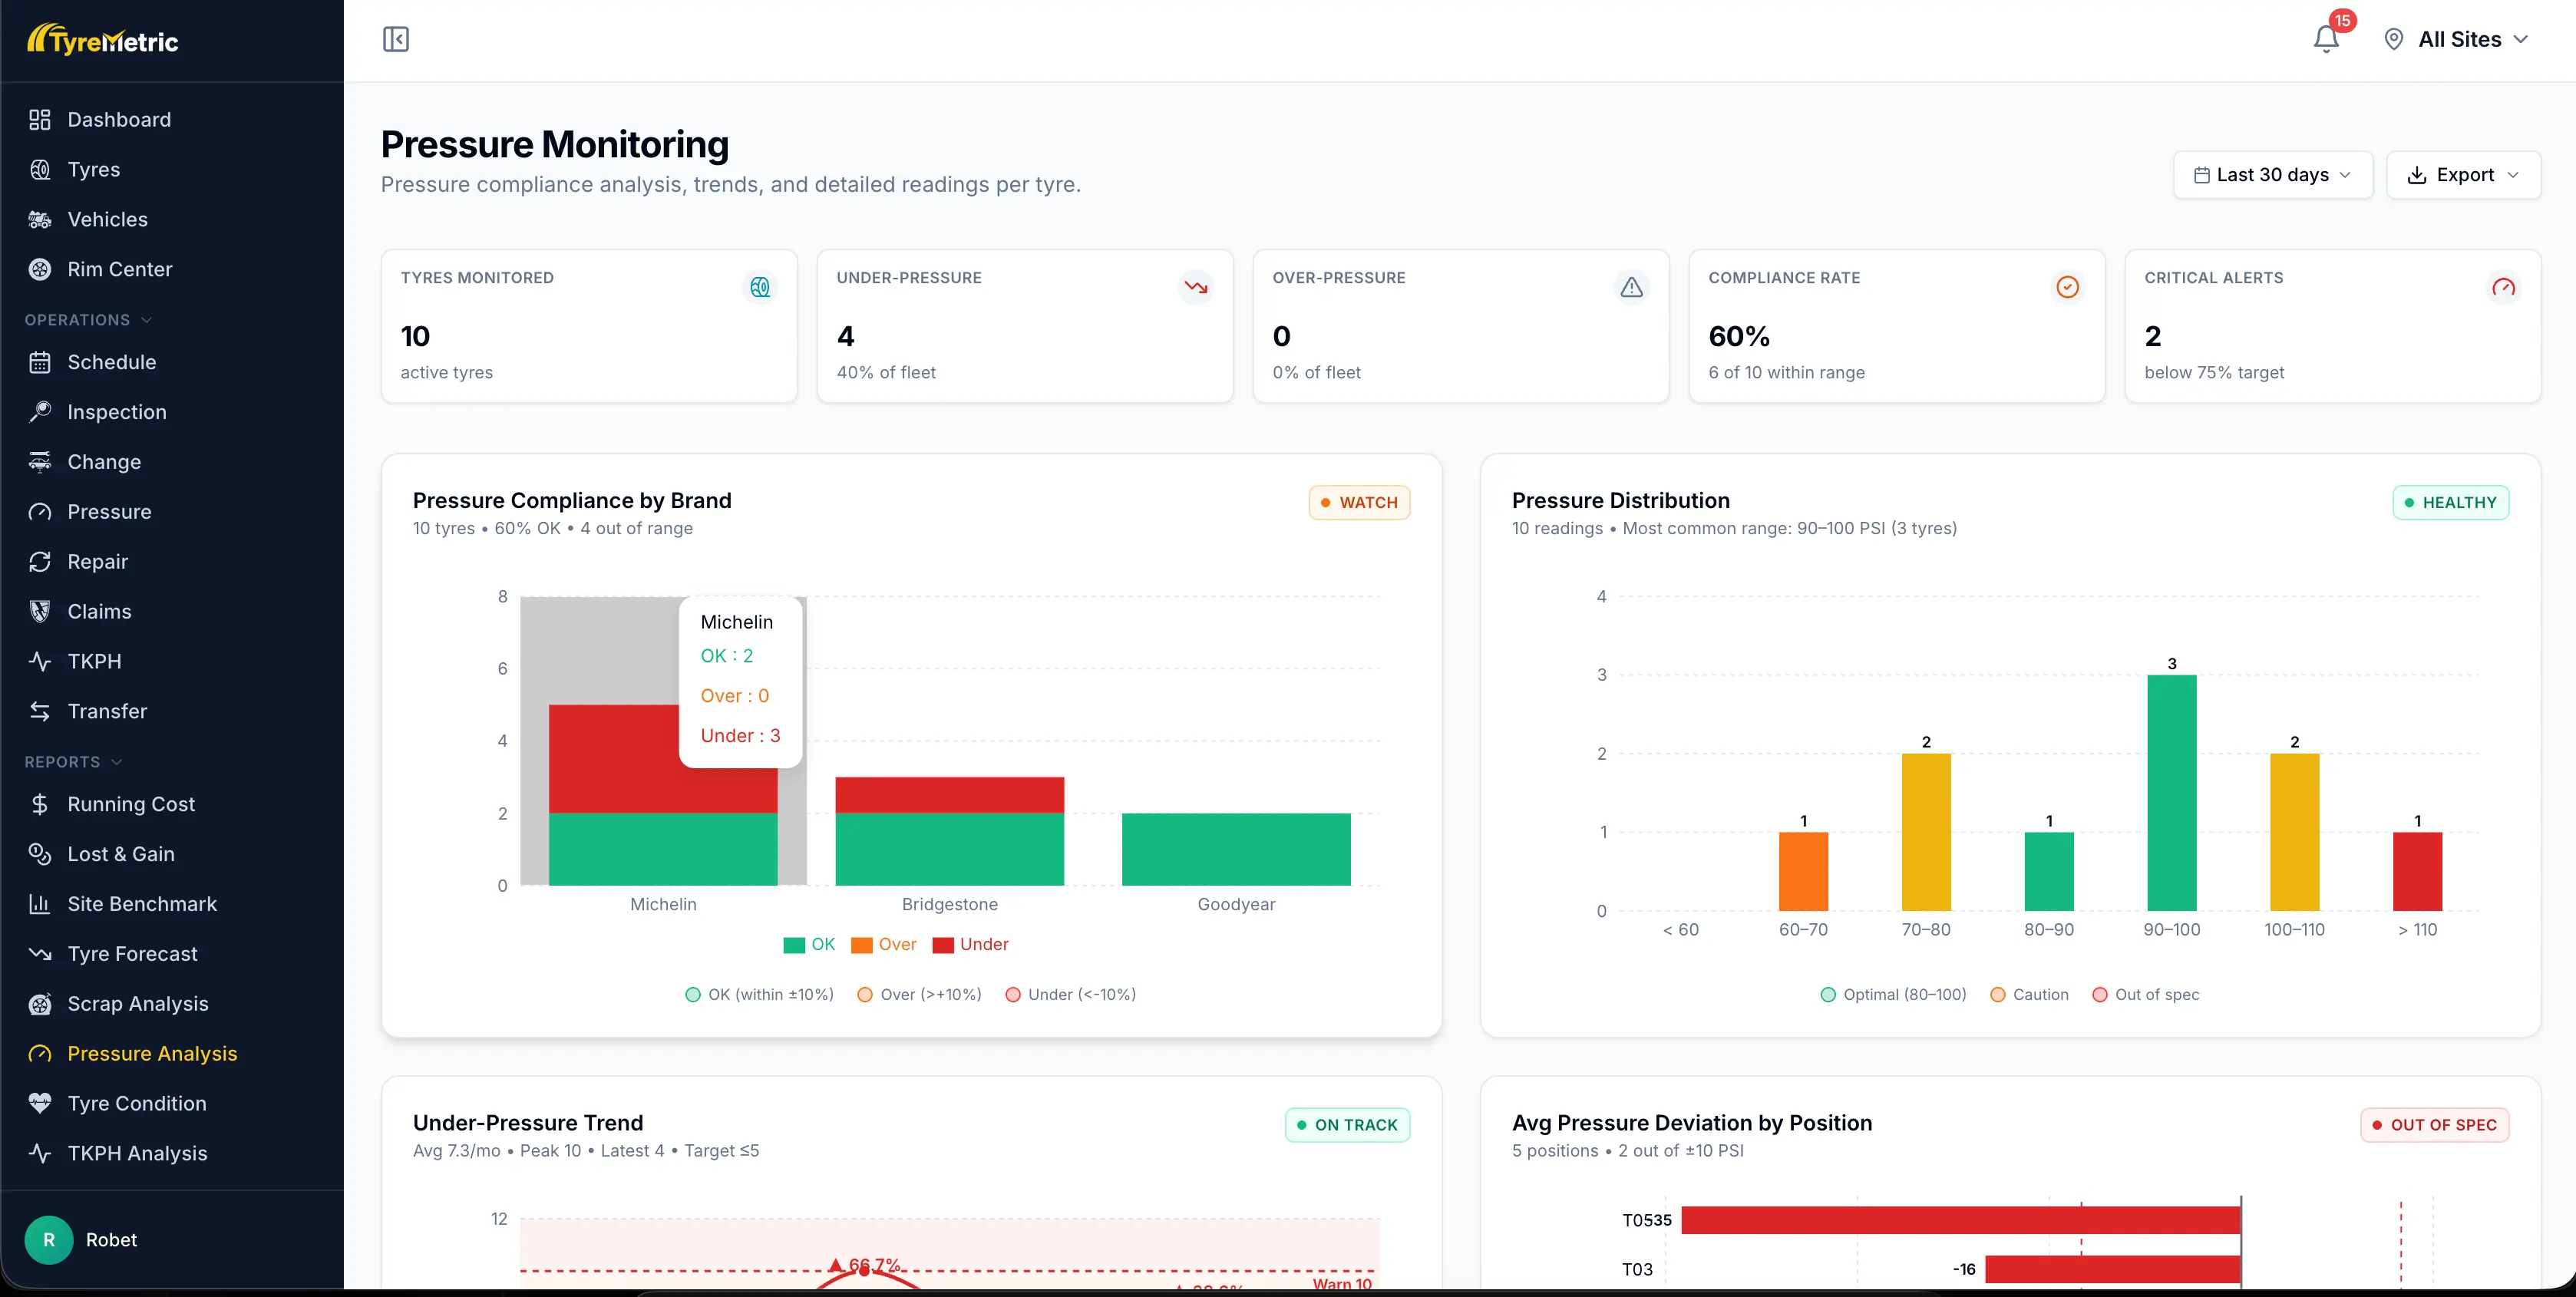Click the Tyres sidebar icon
Image resolution: width=2576 pixels, height=1297 pixels.
[x=40, y=170]
